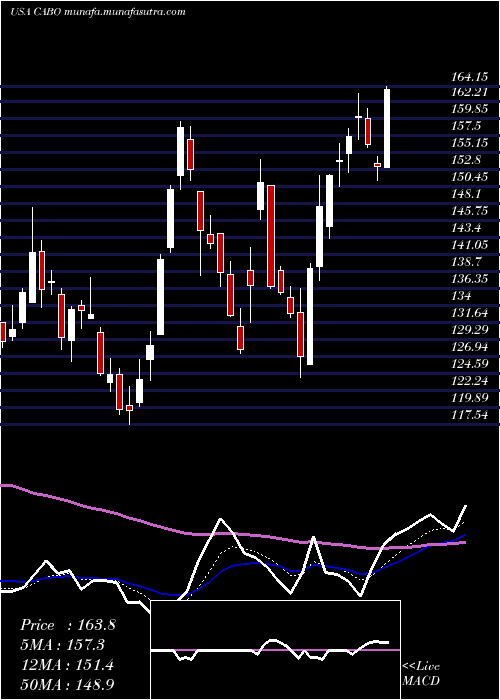Click the 159.85 price axis label
The height and width of the screenshot is (700, 500).
pyautogui.click(x=469, y=109)
